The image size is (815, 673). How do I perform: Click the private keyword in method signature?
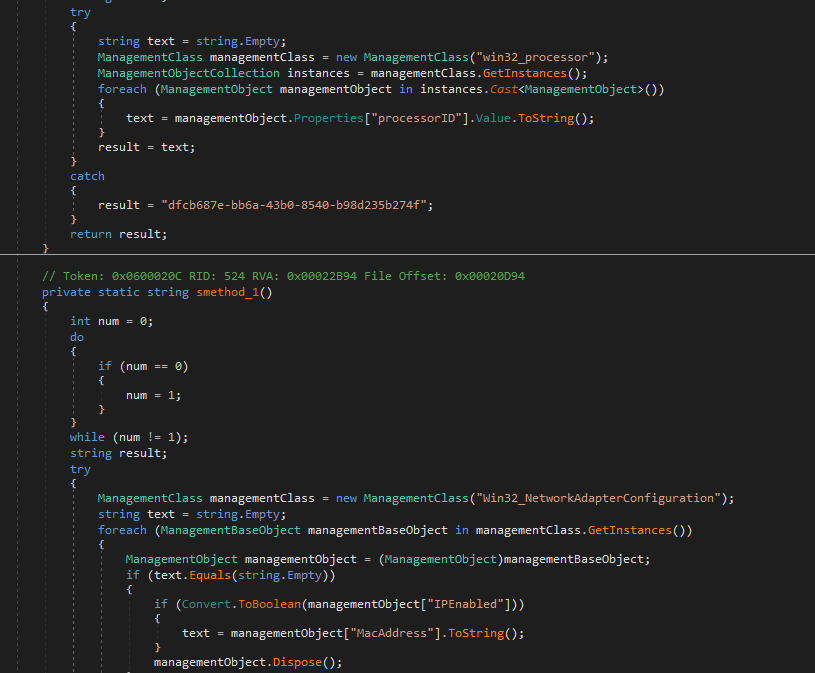(x=66, y=292)
